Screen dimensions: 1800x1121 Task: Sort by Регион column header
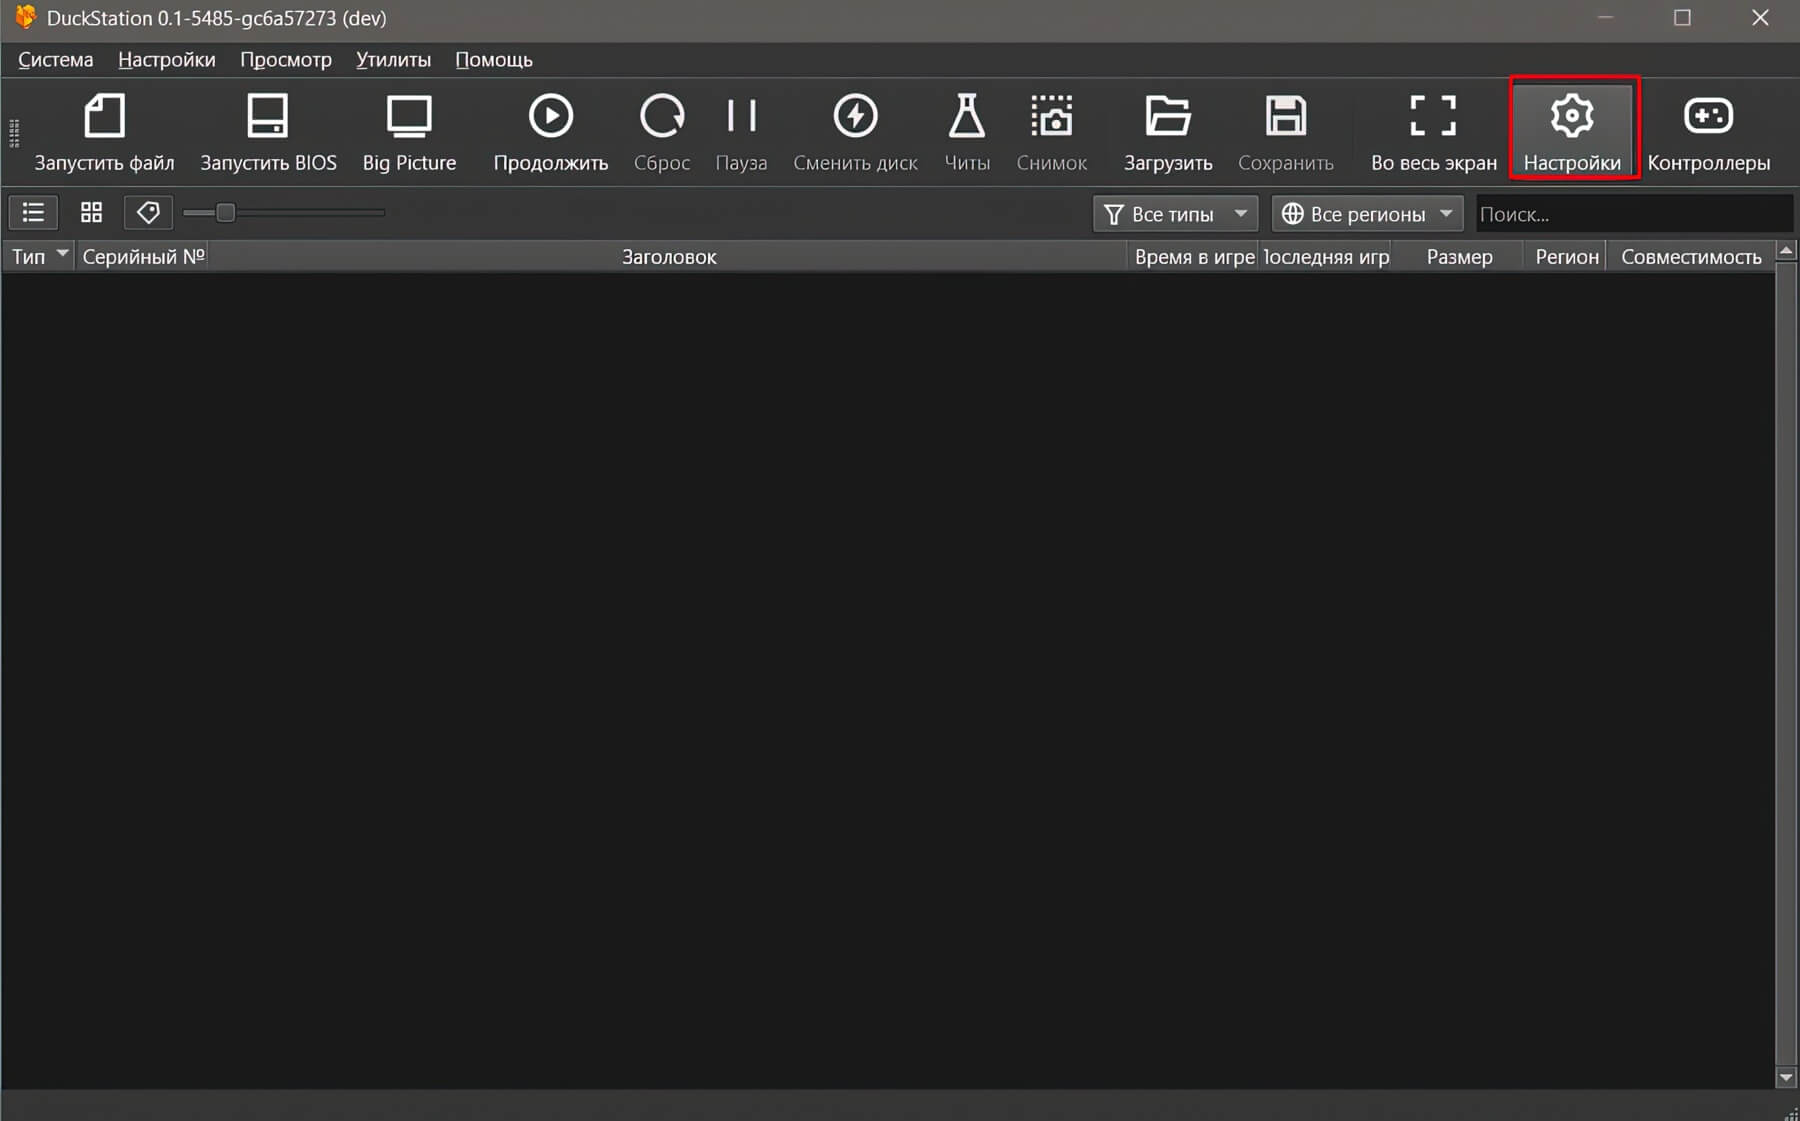tap(1566, 257)
